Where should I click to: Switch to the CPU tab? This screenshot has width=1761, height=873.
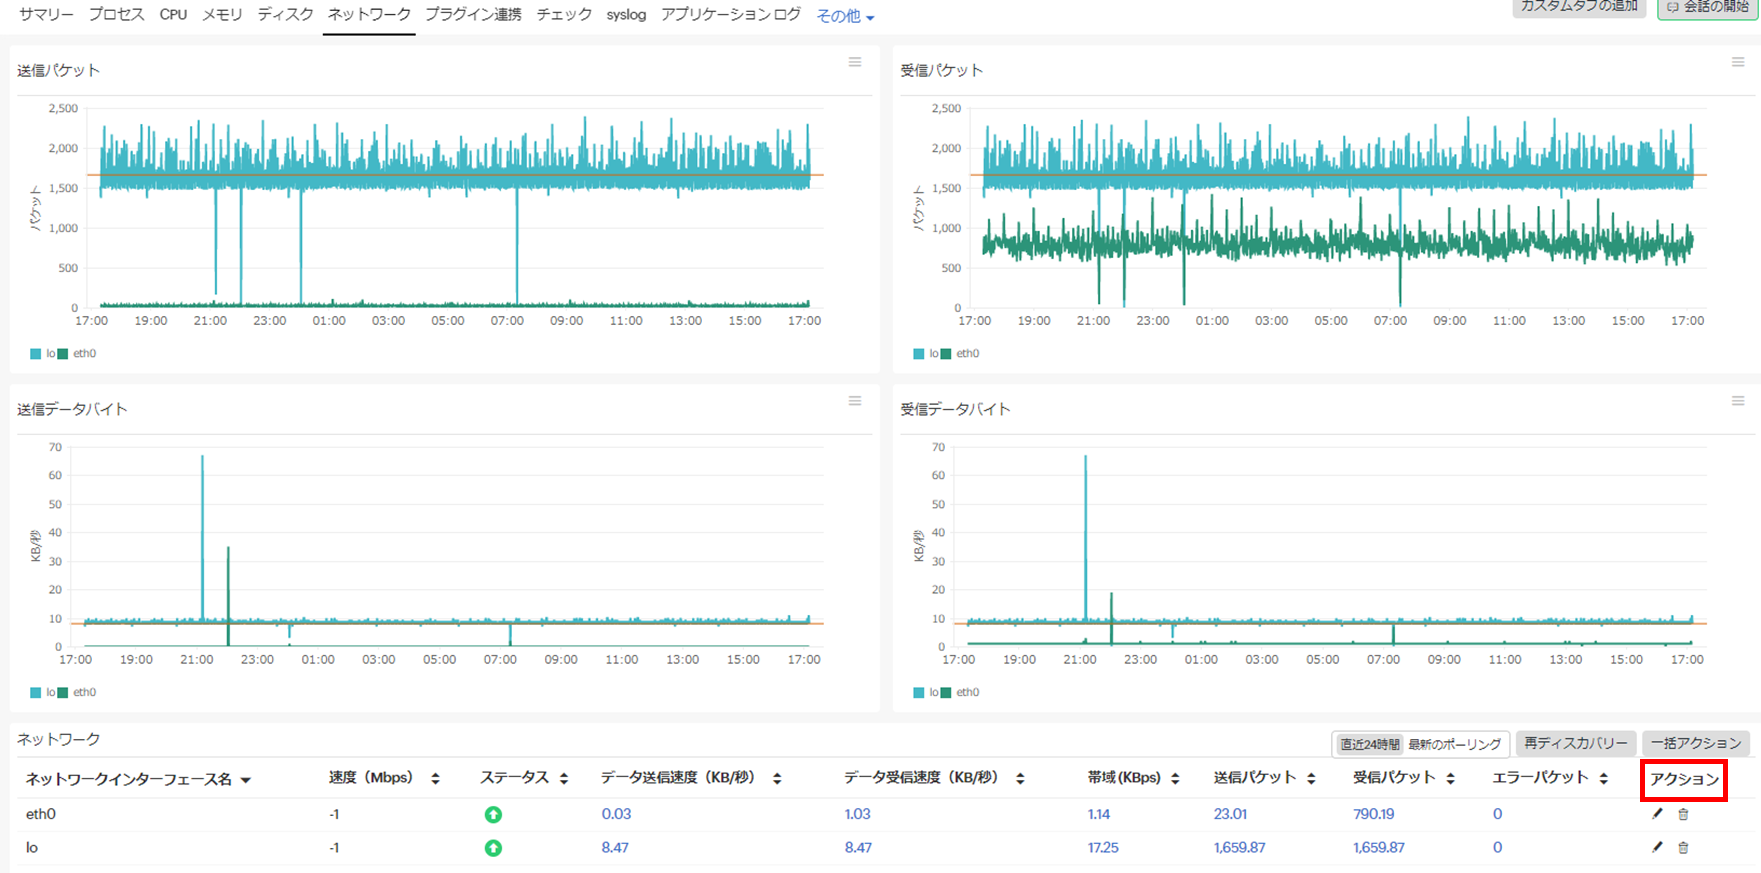tap(173, 15)
